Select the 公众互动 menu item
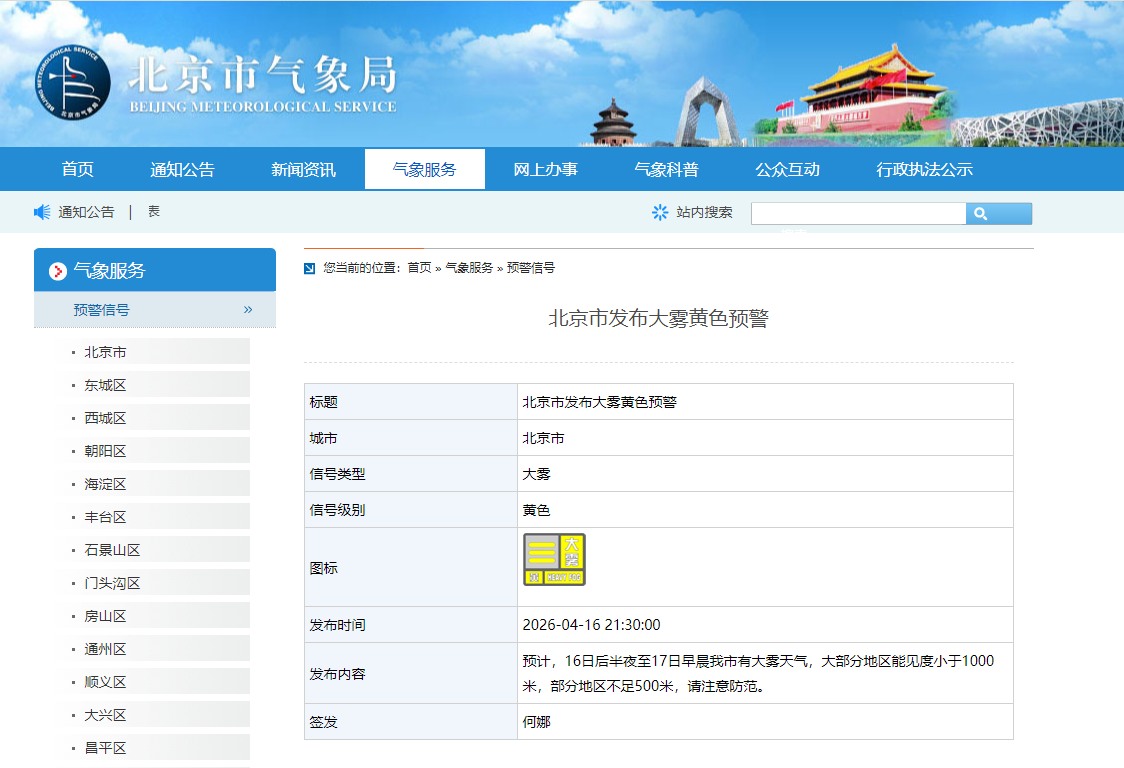Image resolution: width=1124 pixels, height=768 pixels. [789, 168]
